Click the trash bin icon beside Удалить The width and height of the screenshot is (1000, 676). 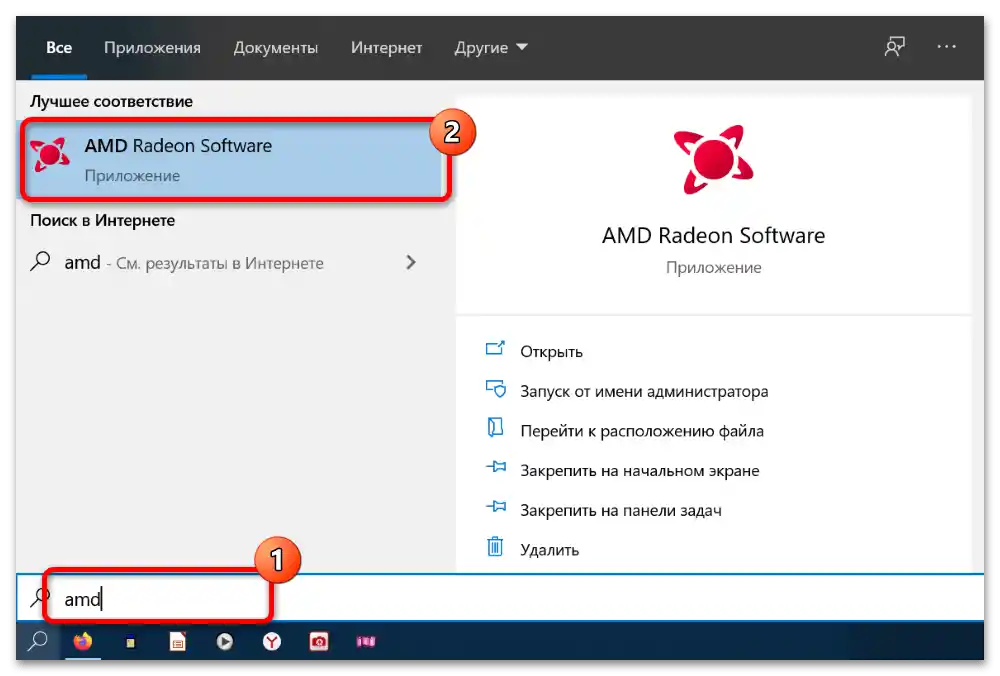click(x=495, y=547)
